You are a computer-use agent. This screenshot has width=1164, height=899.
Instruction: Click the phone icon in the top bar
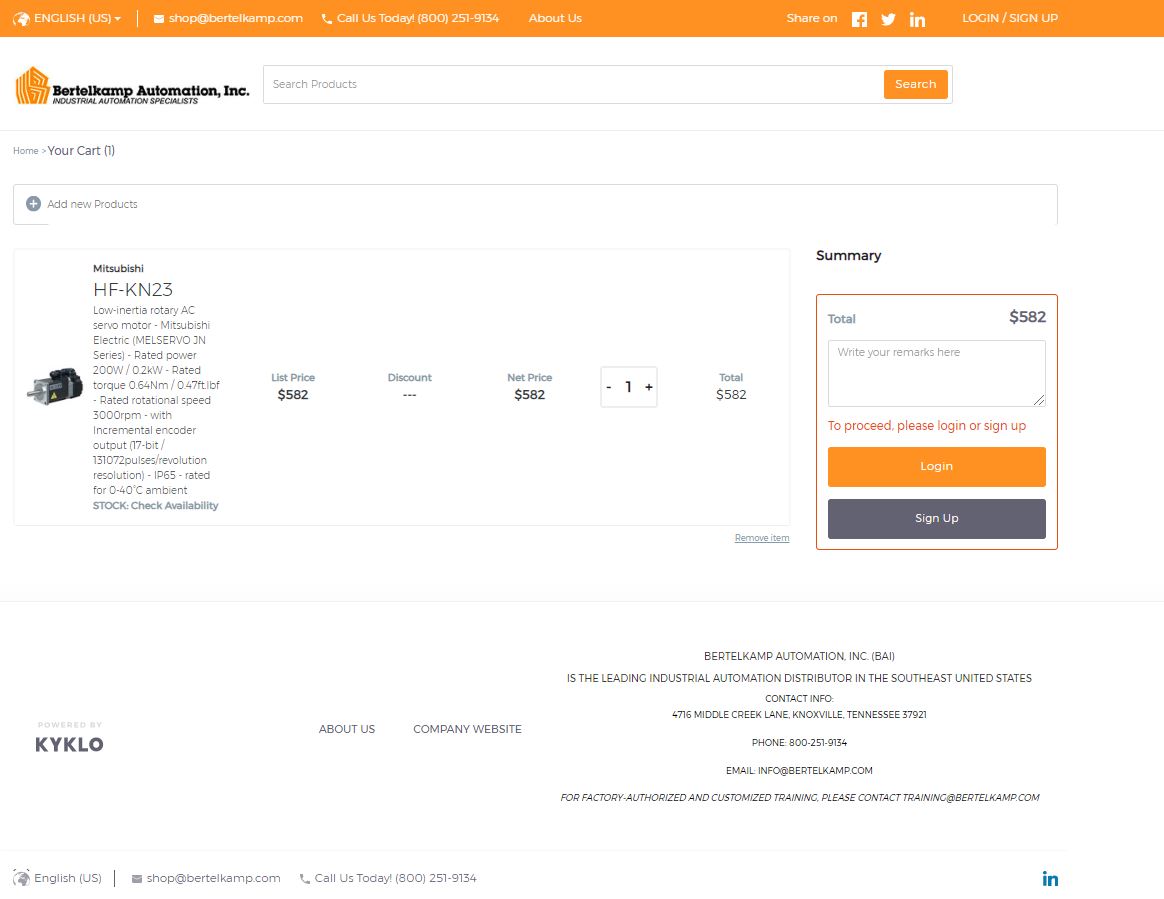click(x=327, y=19)
